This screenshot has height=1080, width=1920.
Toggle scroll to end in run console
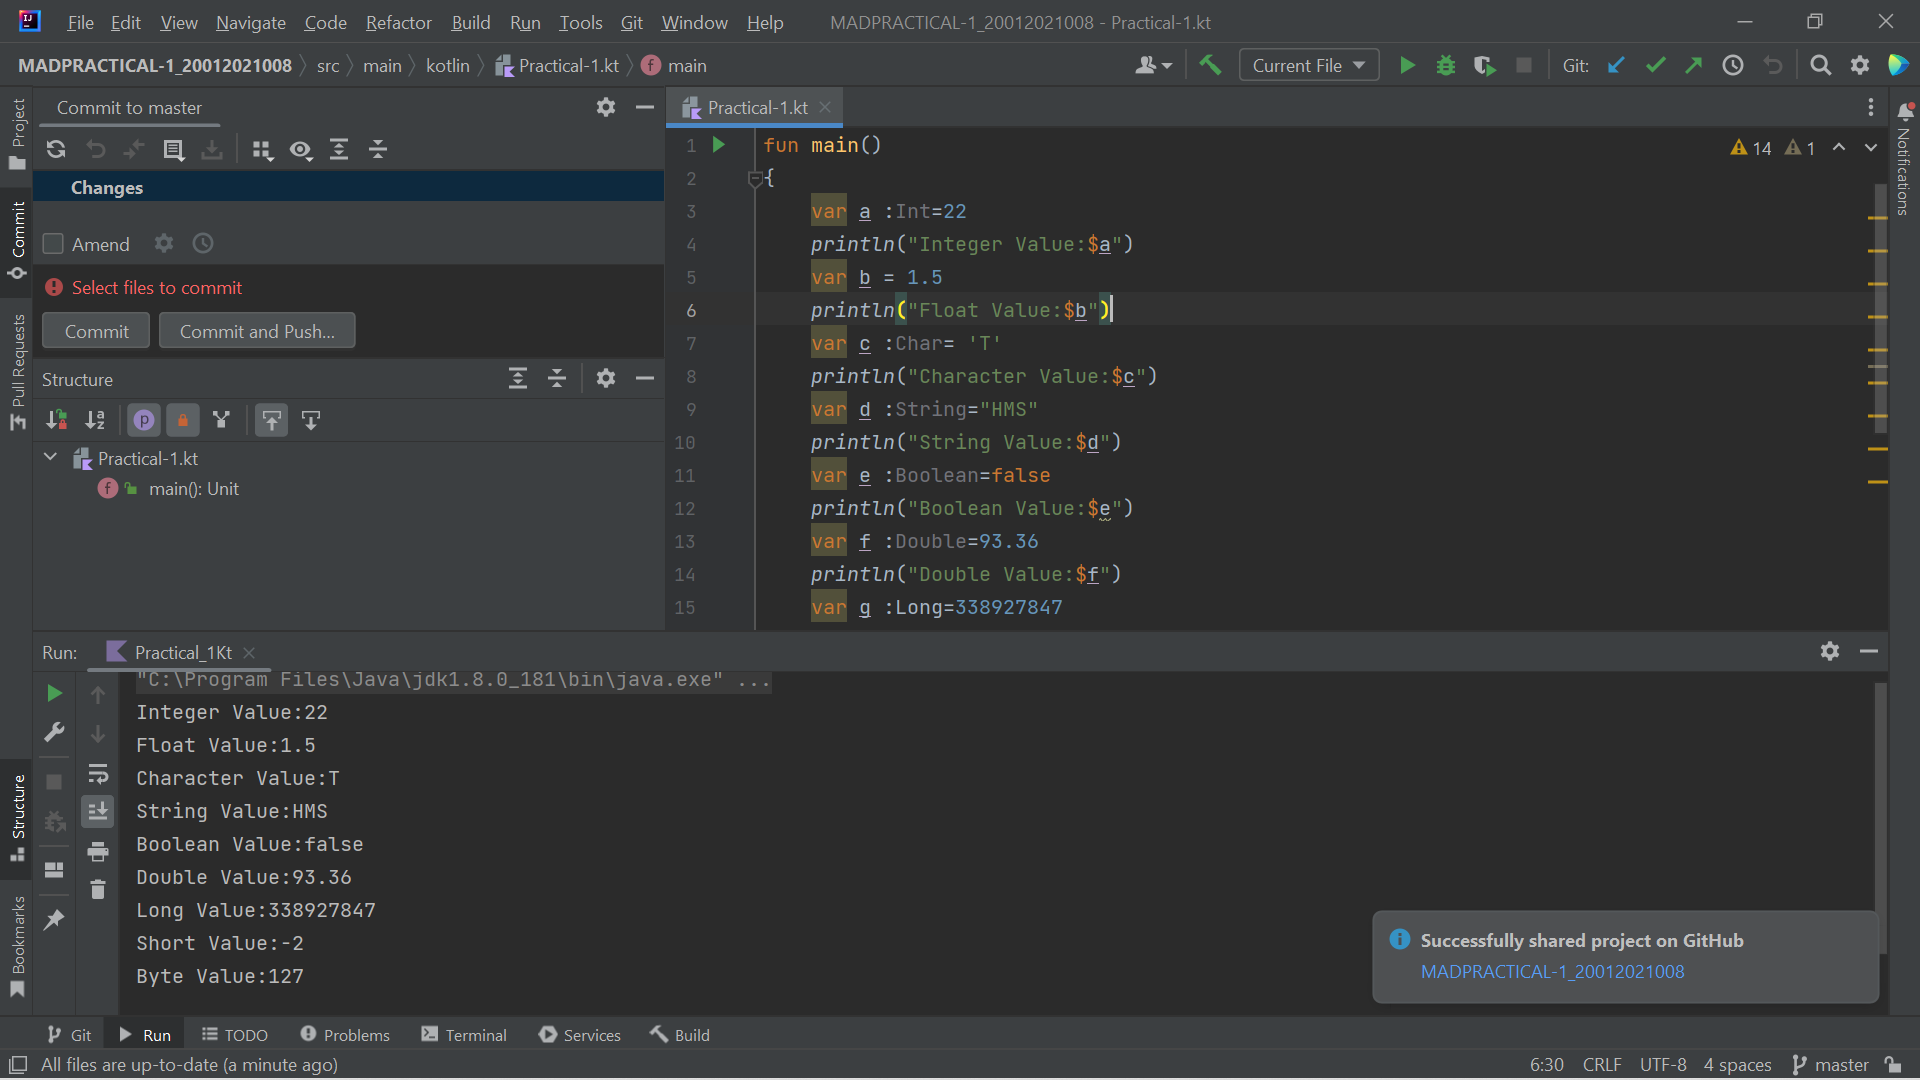(x=98, y=812)
